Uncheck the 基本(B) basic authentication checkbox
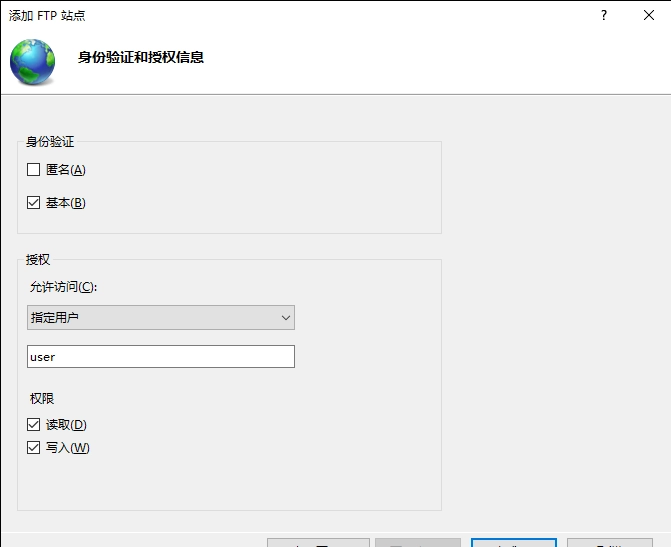 pos(33,202)
